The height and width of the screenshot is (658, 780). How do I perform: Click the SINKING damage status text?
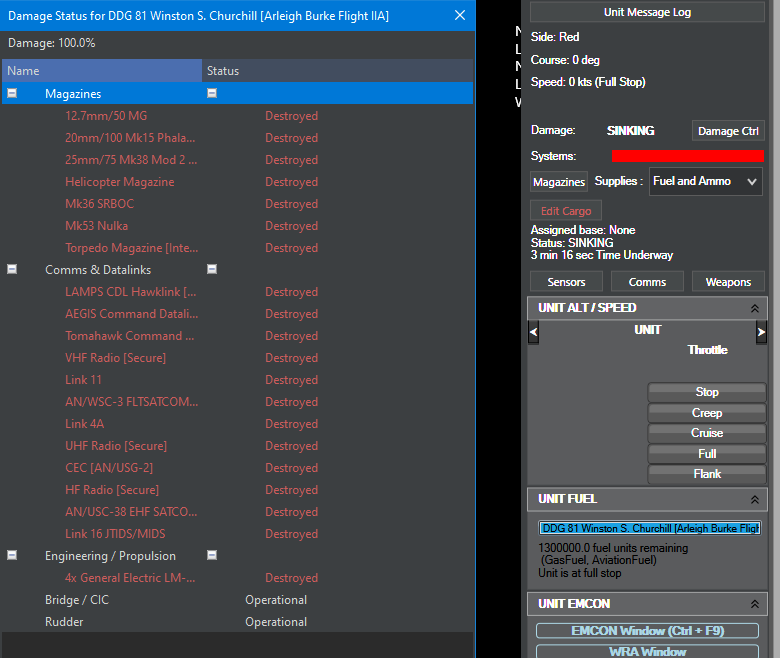pyautogui.click(x=630, y=131)
